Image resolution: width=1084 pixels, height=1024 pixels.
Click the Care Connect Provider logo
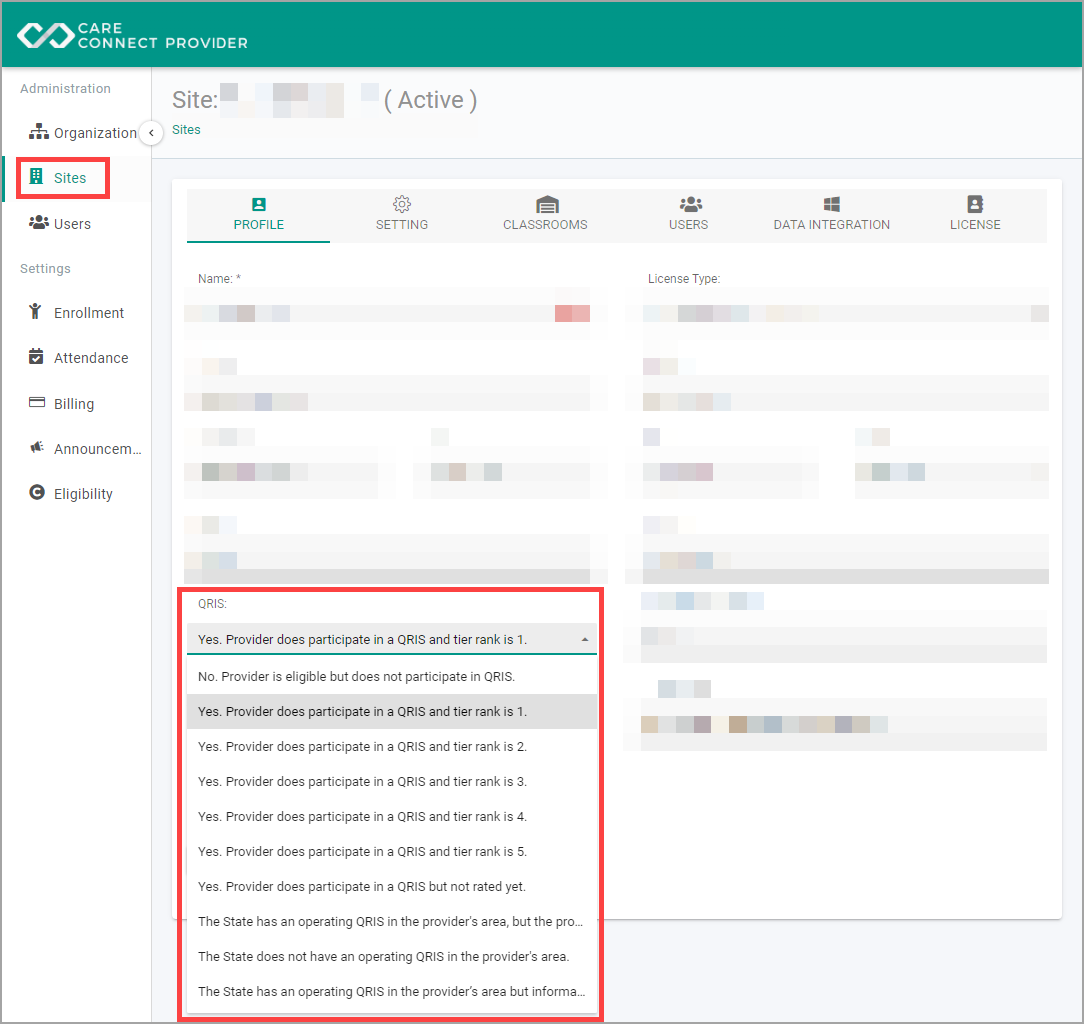[x=132, y=35]
